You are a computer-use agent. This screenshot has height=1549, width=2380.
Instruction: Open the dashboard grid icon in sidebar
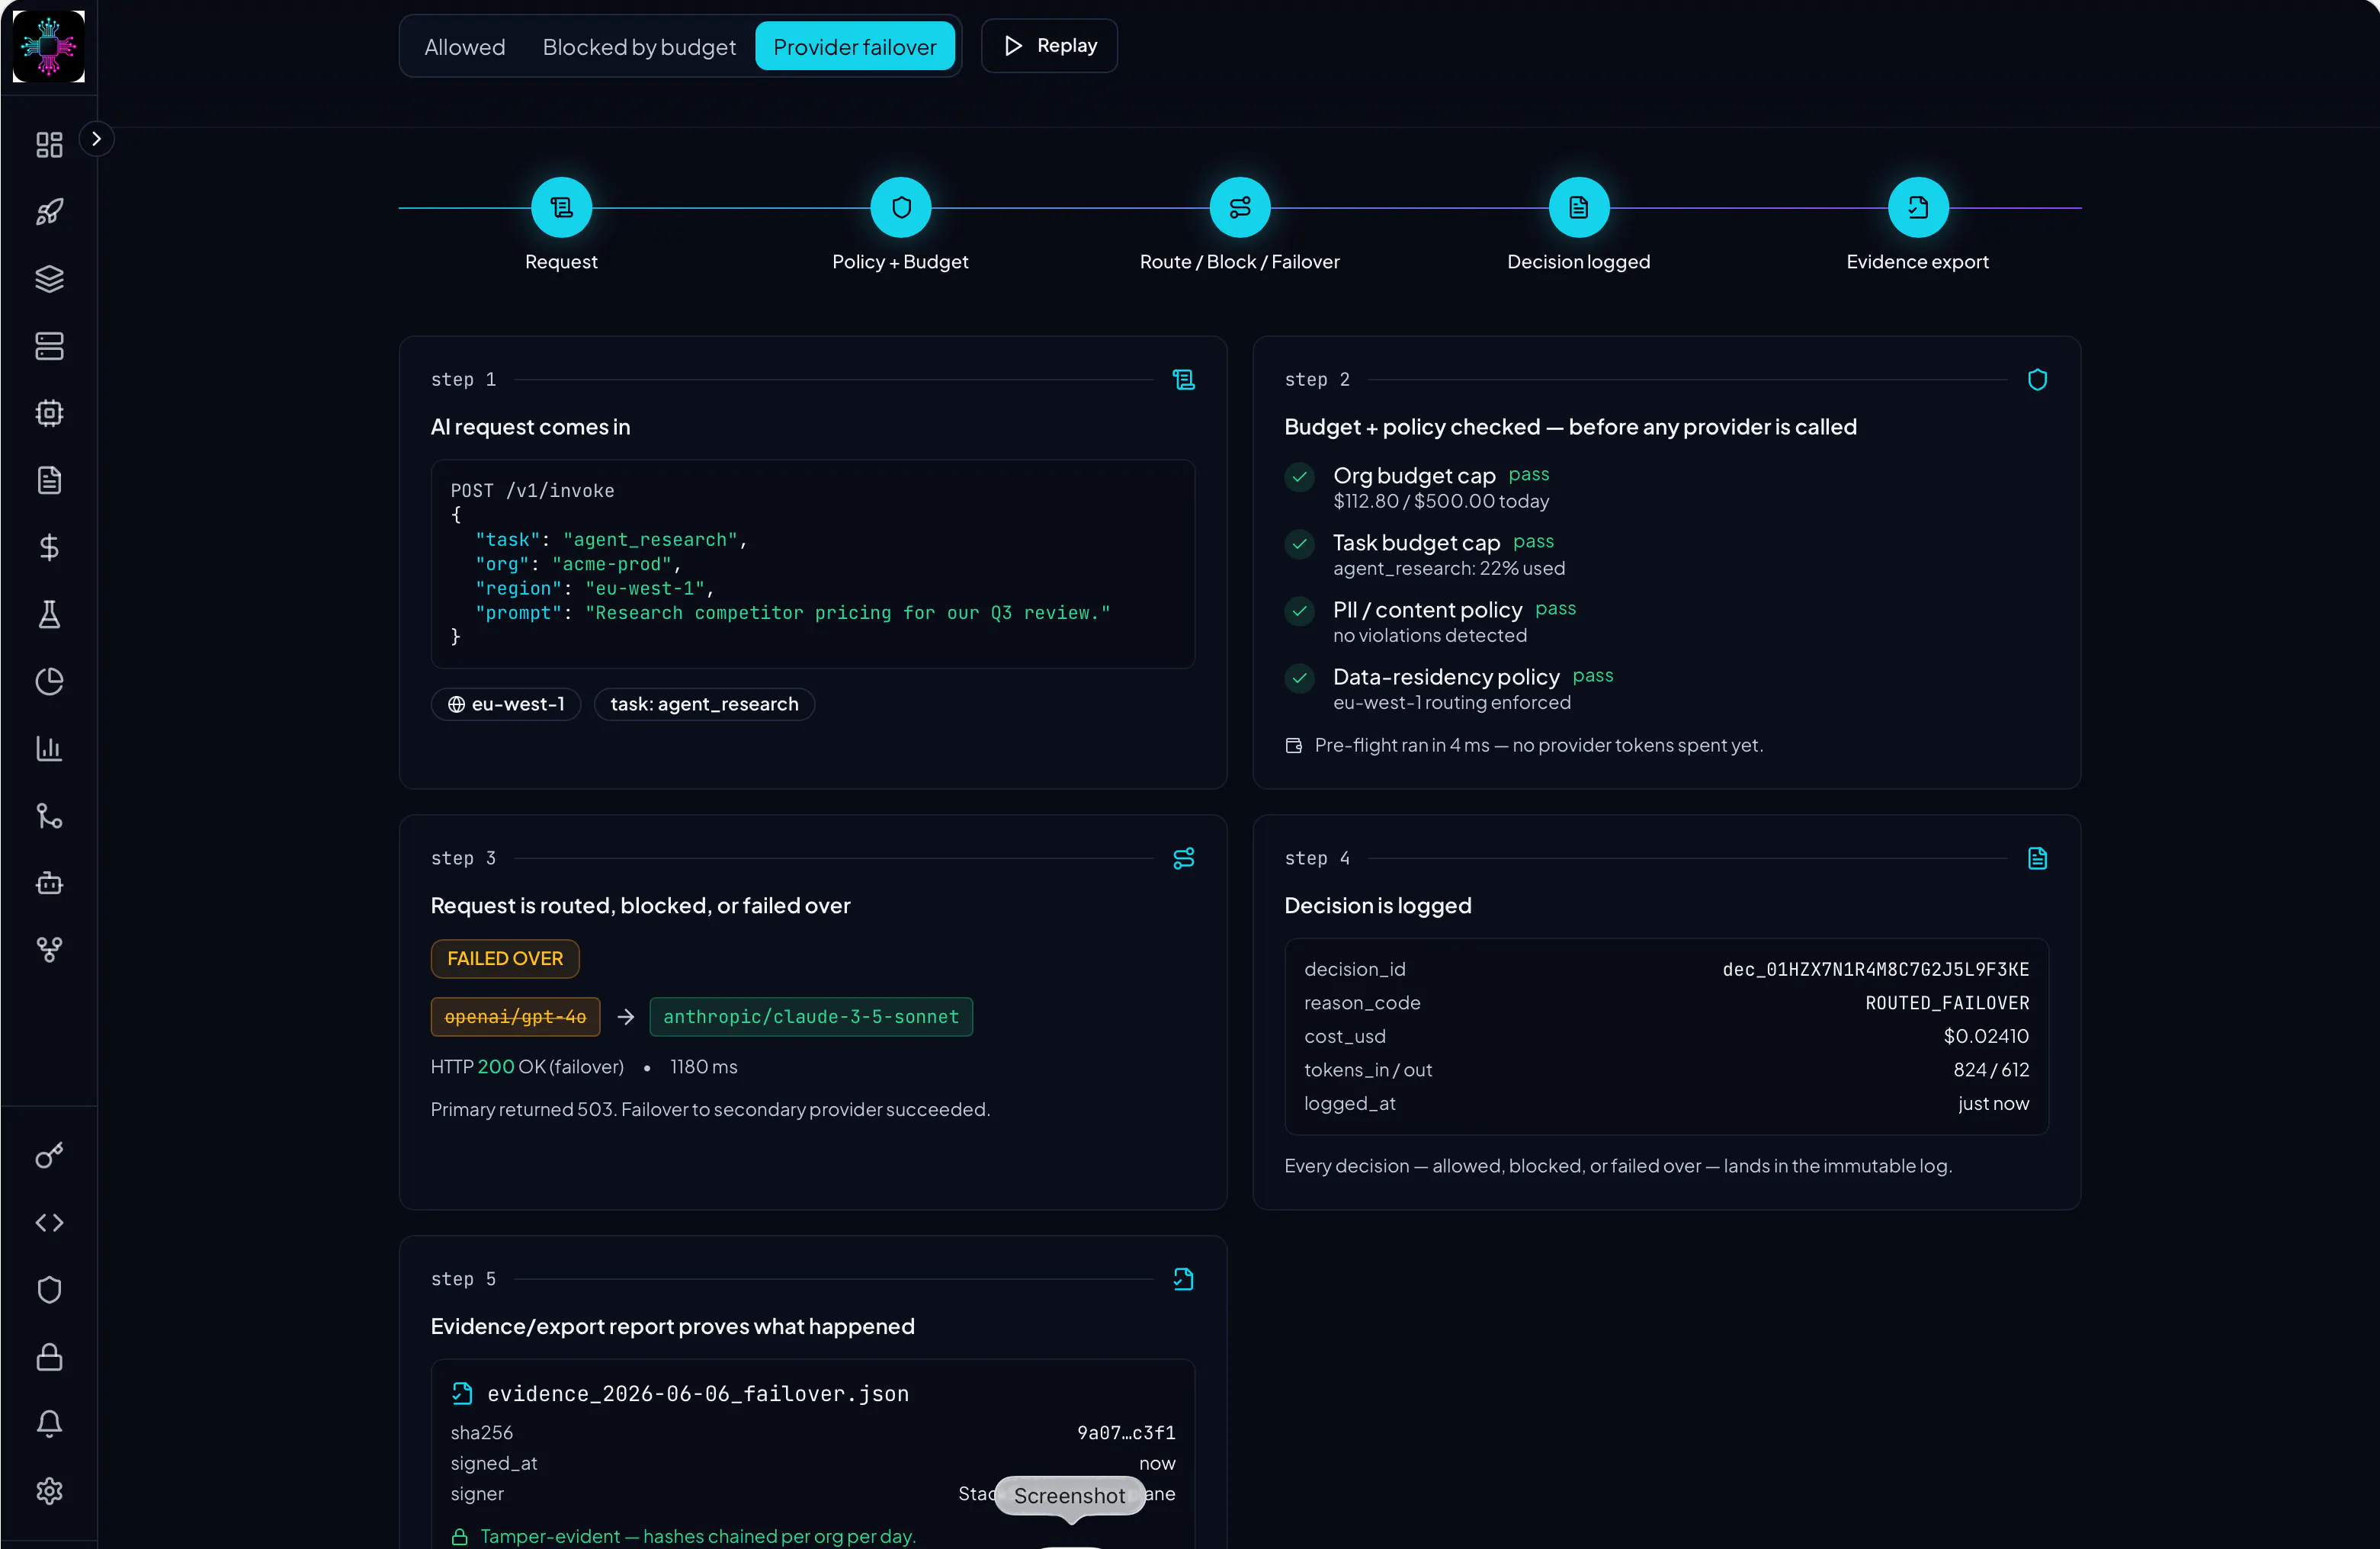tap(49, 145)
